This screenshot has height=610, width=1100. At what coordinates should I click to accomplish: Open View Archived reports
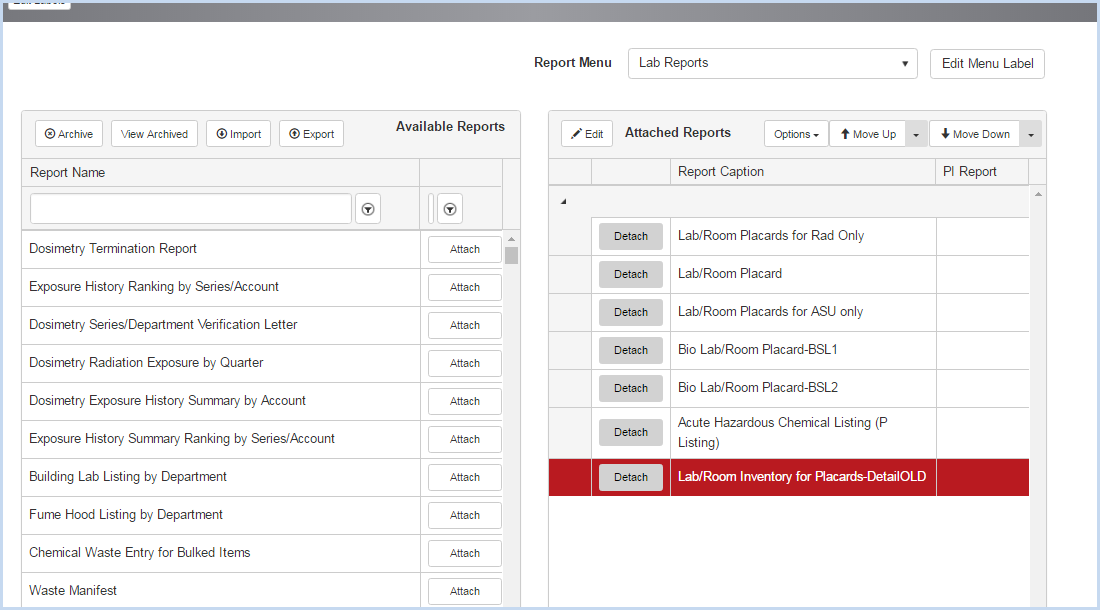click(154, 134)
